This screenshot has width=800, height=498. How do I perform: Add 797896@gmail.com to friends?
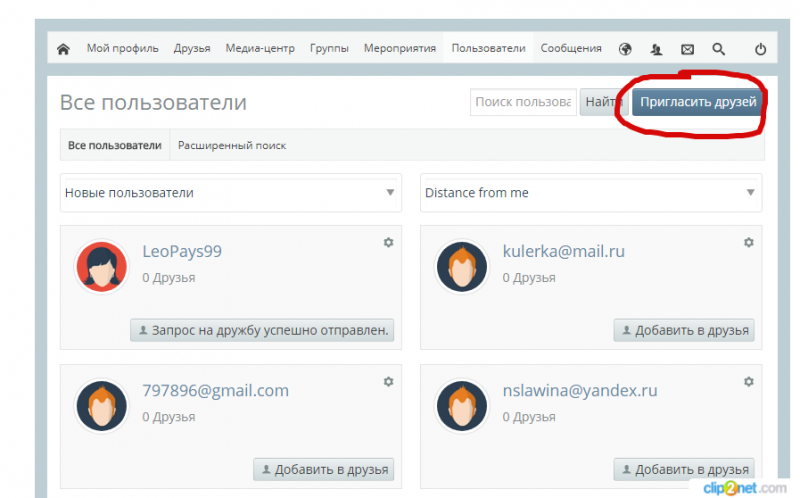tap(323, 469)
